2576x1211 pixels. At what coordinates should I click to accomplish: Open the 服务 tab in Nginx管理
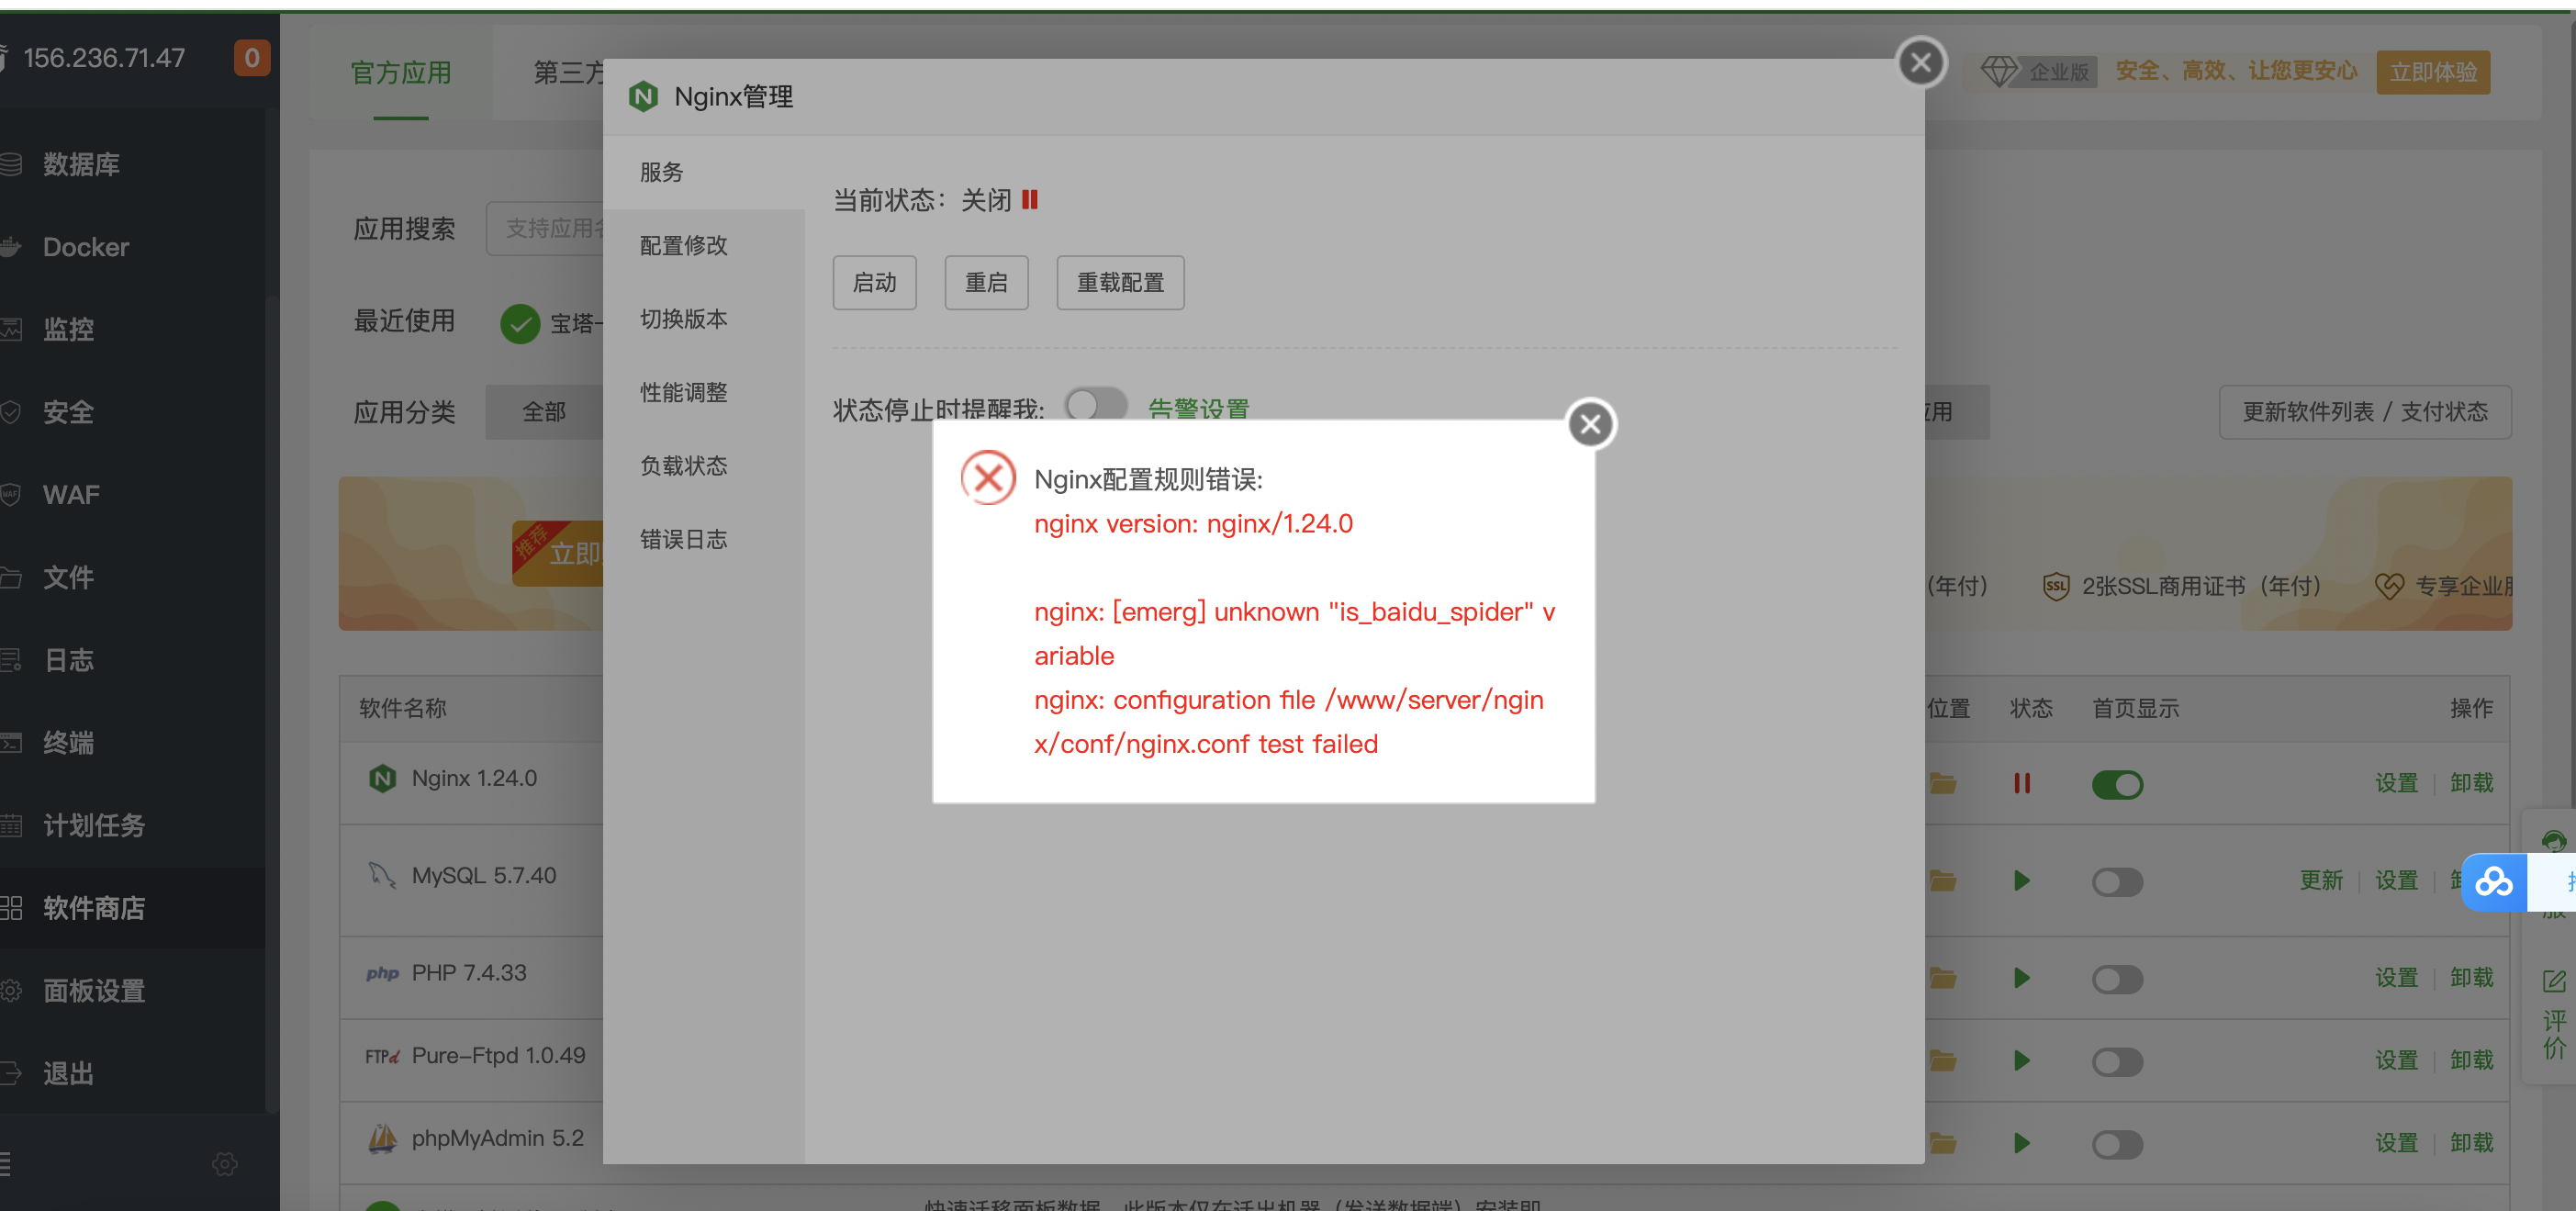coord(704,172)
